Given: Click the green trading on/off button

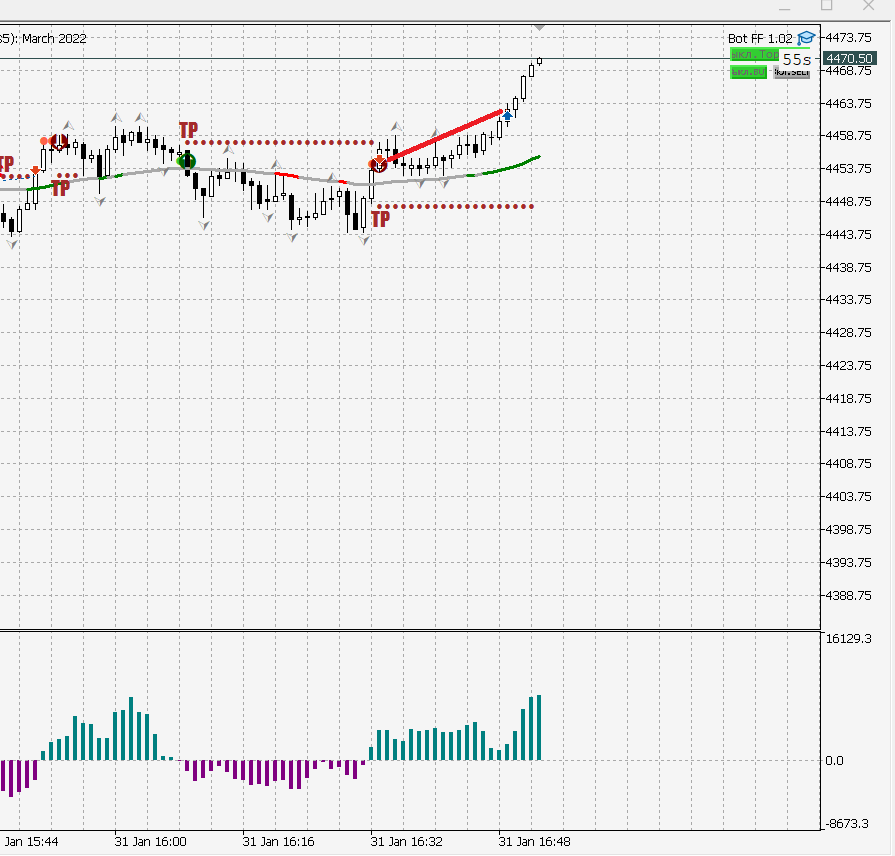Looking at the screenshot, I should click(755, 54).
